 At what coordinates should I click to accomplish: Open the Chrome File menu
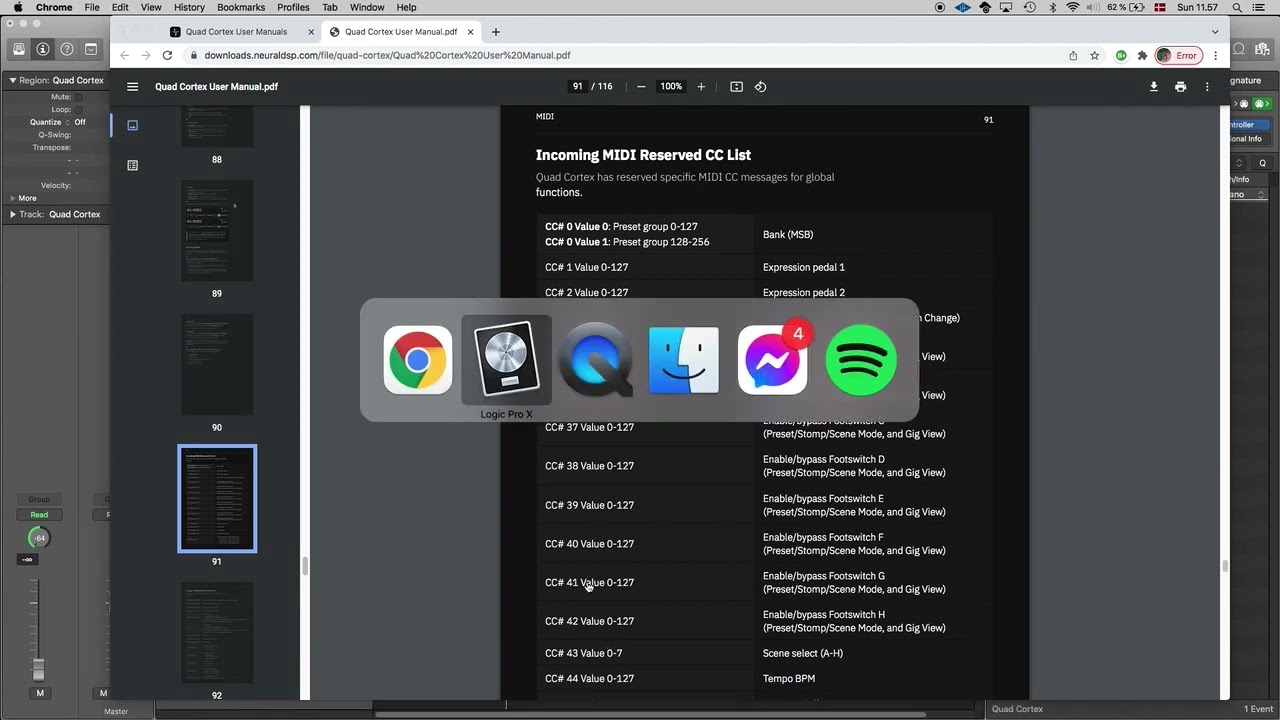click(92, 7)
